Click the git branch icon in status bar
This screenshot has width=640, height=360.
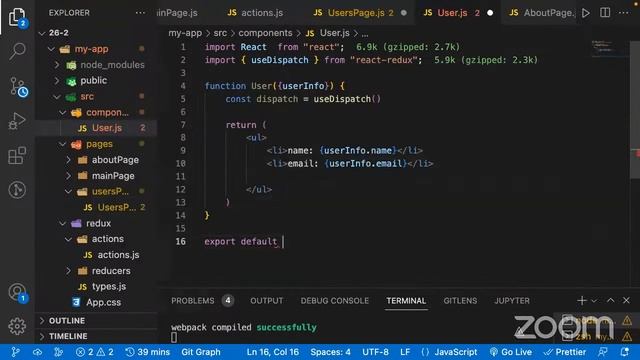[x=15, y=352]
